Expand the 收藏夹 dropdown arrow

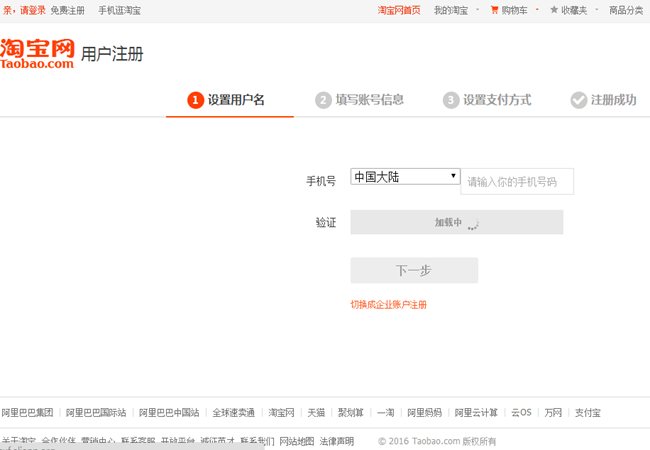(597, 10)
